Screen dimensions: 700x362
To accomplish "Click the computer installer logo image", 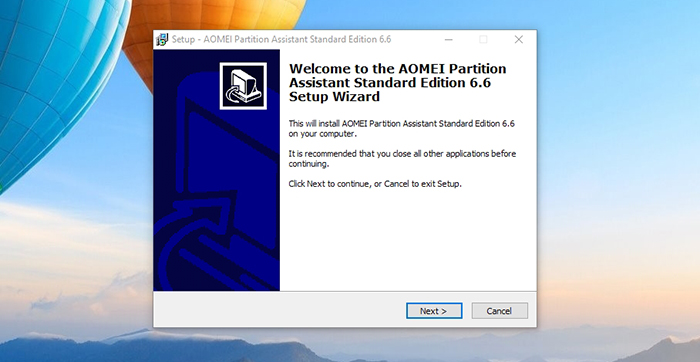I will click(243, 86).
